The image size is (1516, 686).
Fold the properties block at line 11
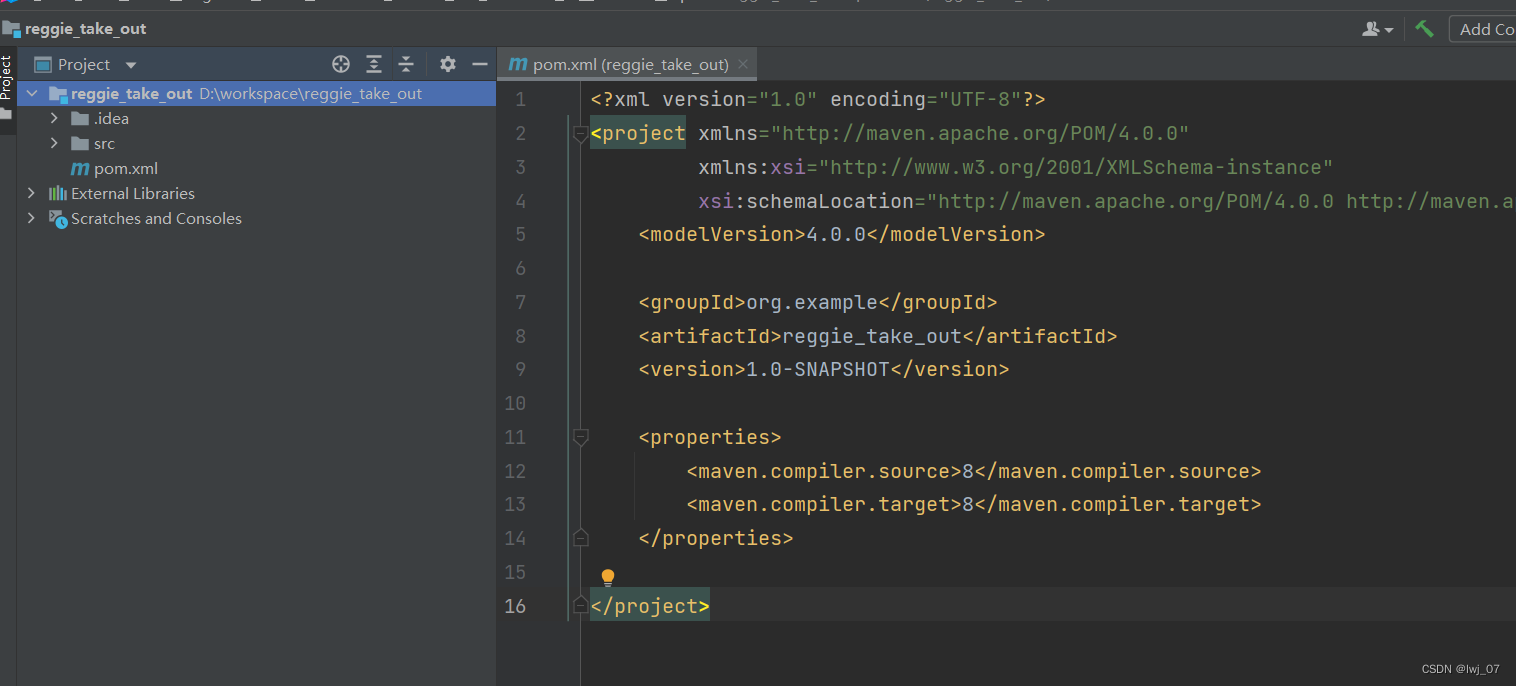coord(580,437)
